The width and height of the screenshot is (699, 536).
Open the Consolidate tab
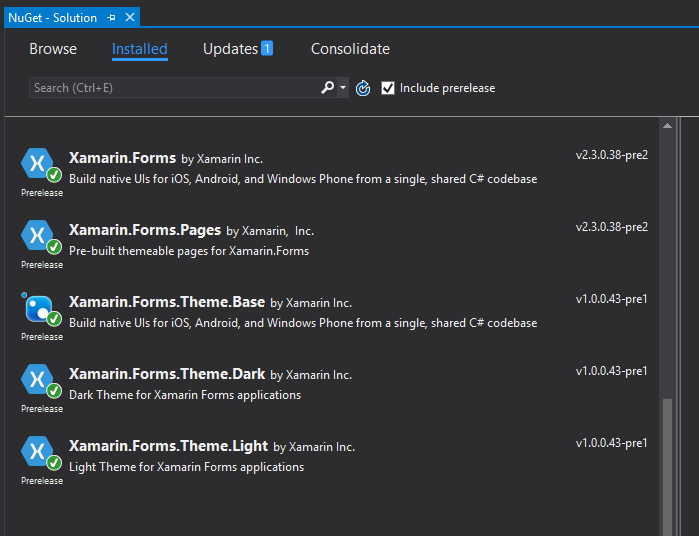tap(350, 49)
